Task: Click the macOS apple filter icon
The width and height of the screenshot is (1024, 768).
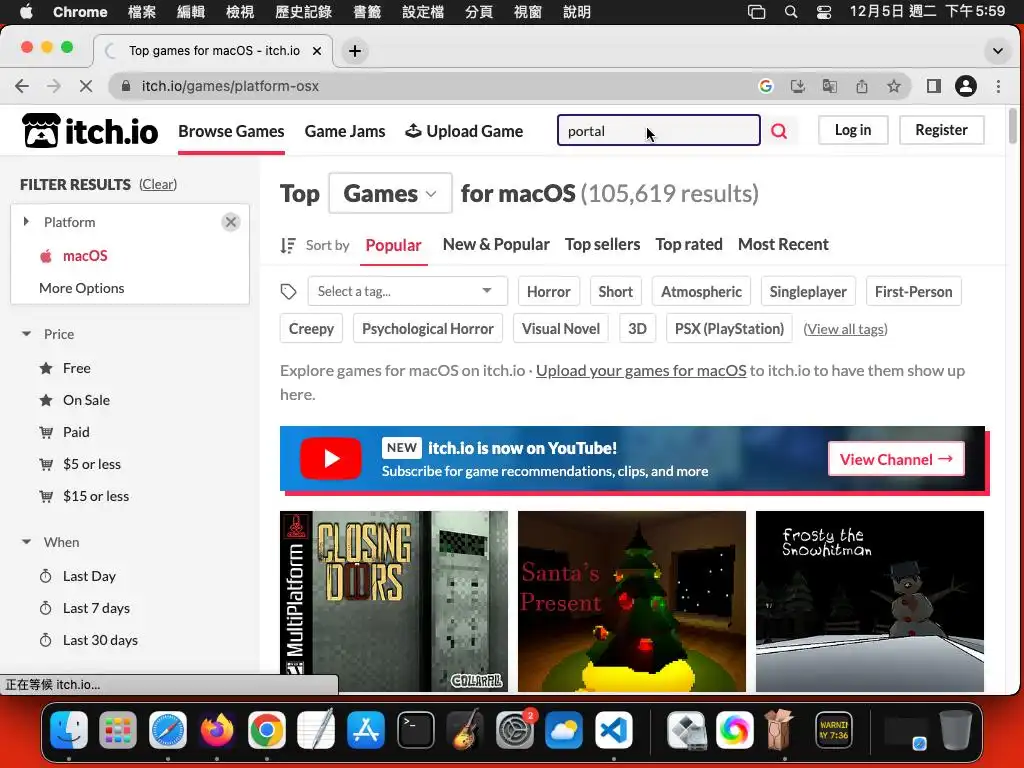Action: tap(46, 255)
